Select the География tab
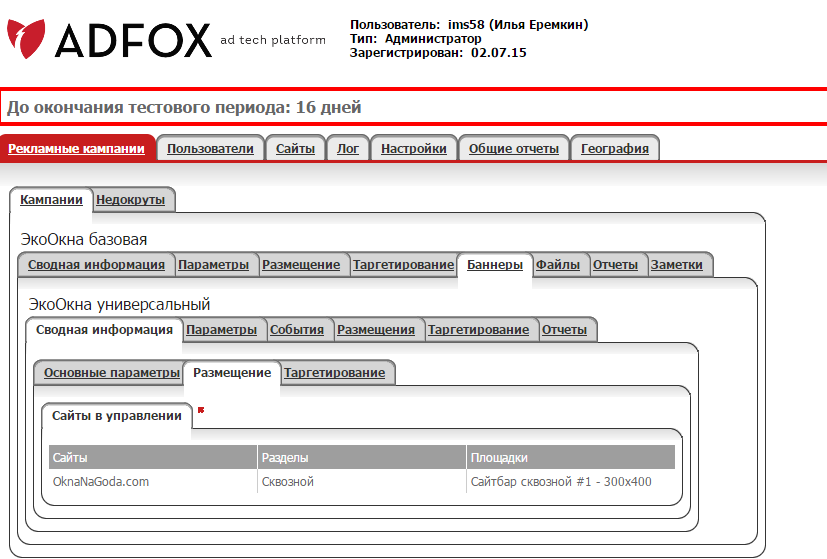This screenshot has width=827, height=559. tap(615, 149)
